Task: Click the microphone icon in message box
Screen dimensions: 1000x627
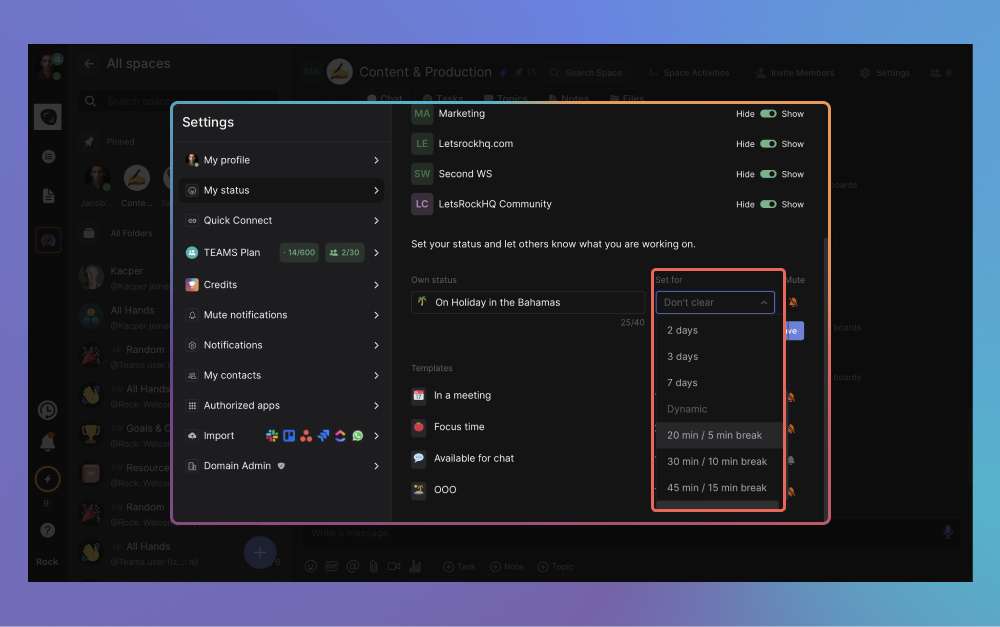Action: pos(947,532)
